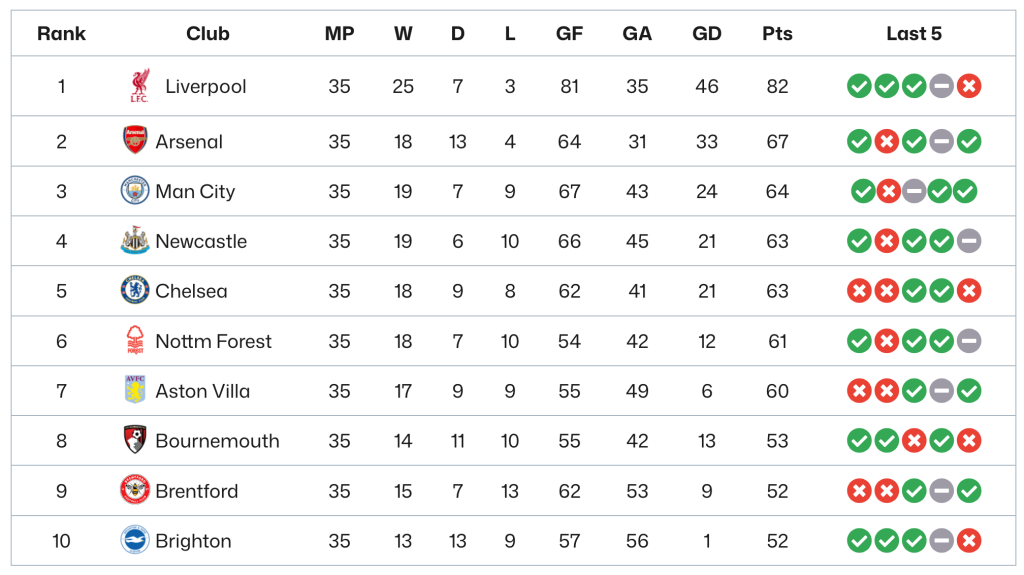
Task: Click the Brentford bee crest
Action: pos(134,491)
